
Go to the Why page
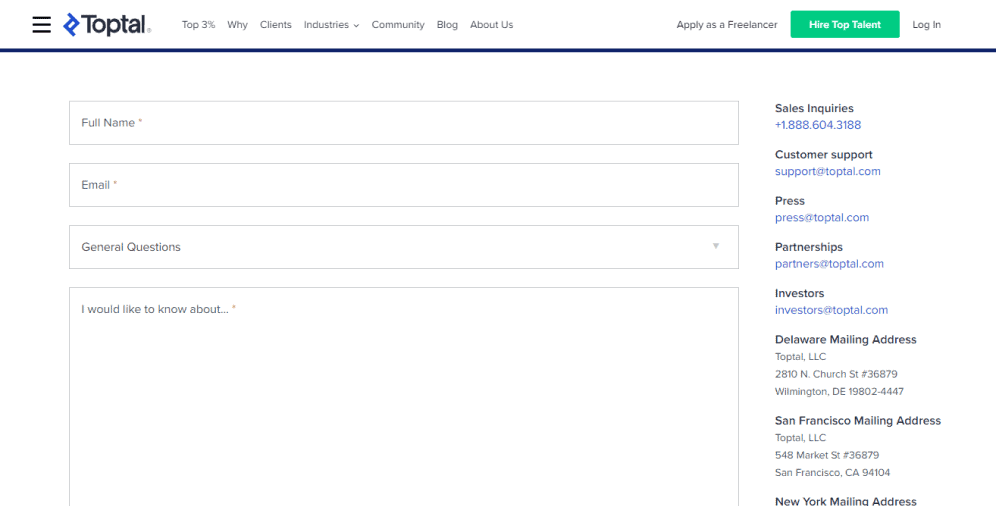pos(238,25)
